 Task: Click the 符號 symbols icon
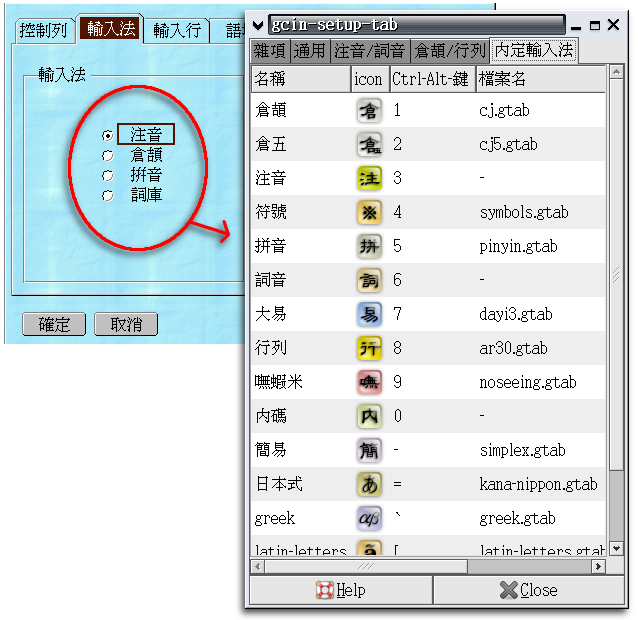(x=369, y=212)
